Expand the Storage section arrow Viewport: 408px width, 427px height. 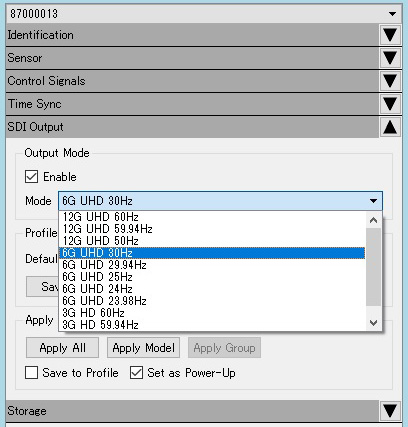point(390,411)
